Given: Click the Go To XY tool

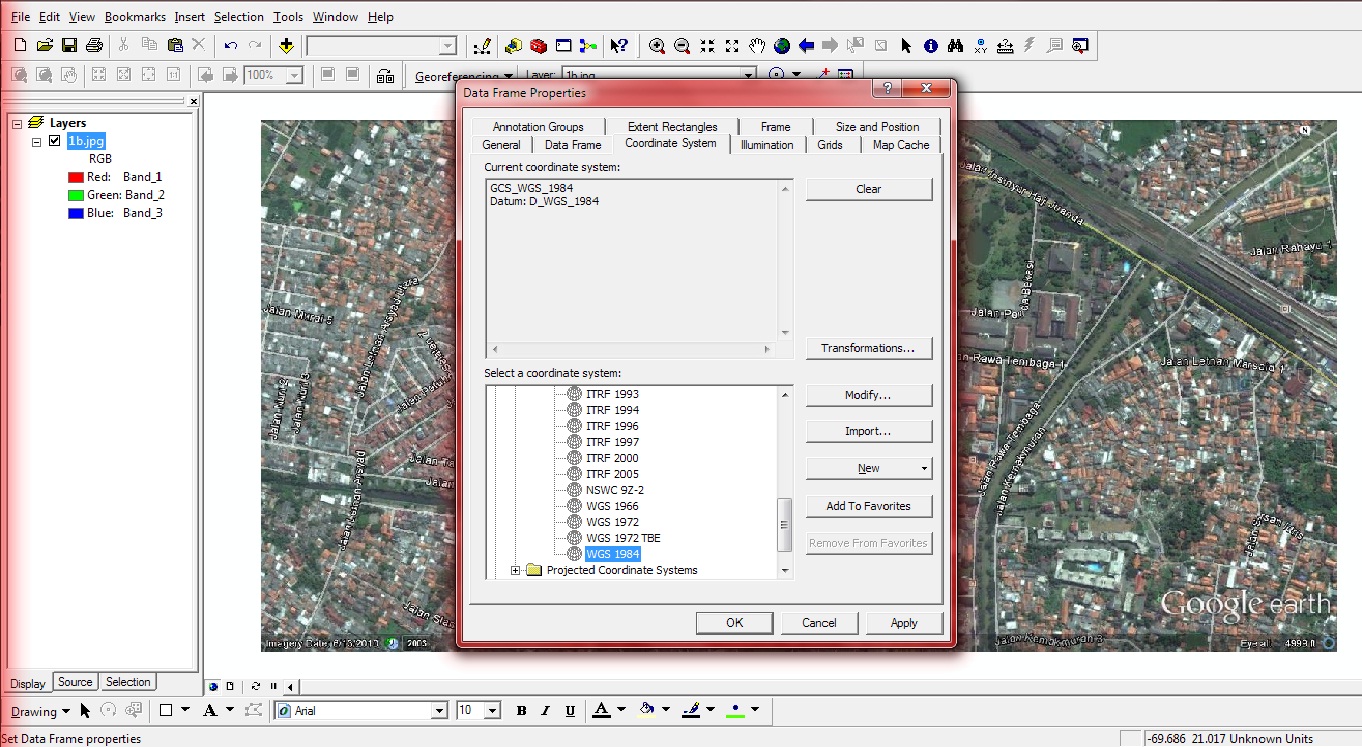Looking at the screenshot, I should pyautogui.click(x=981, y=45).
